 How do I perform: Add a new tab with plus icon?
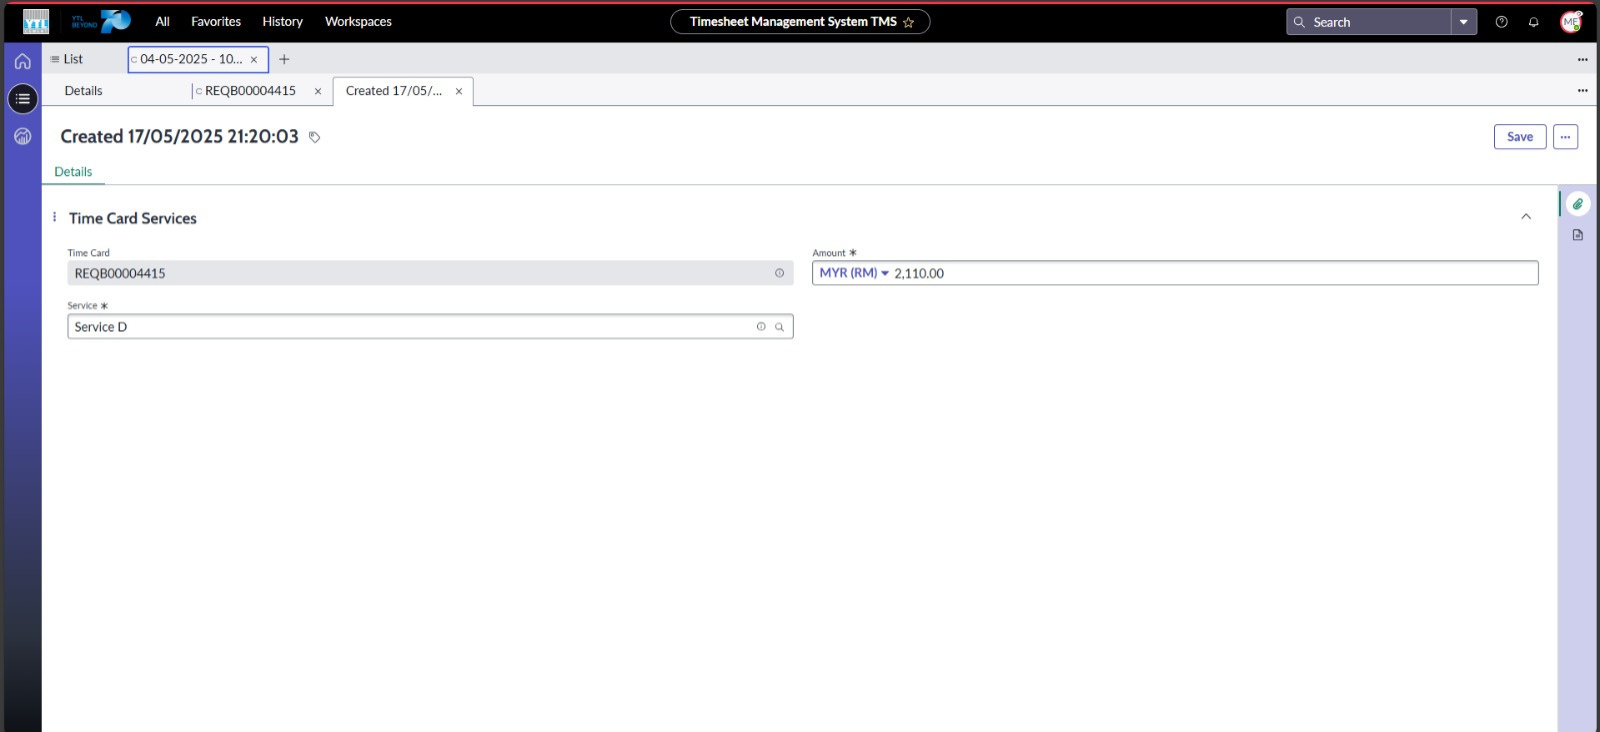[x=284, y=59]
